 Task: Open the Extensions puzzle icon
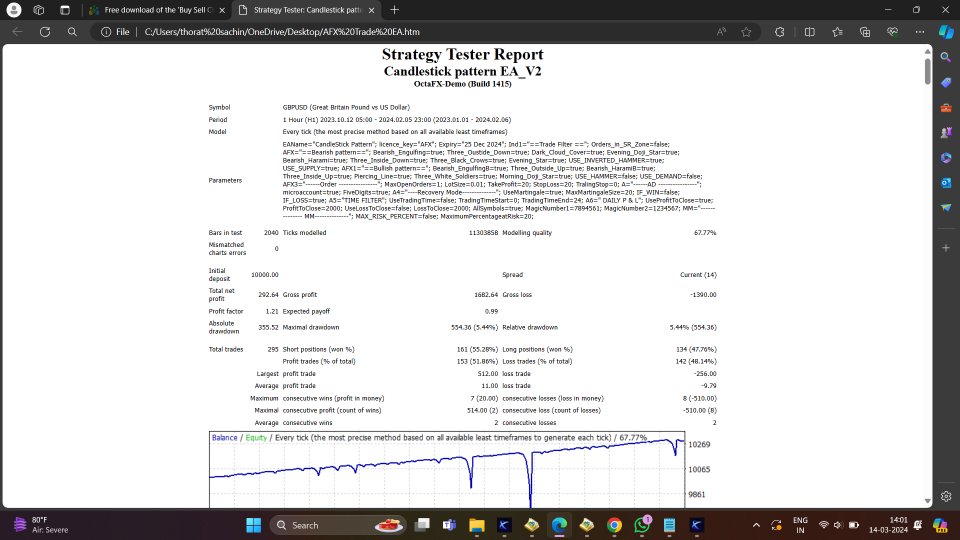click(779, 32)
